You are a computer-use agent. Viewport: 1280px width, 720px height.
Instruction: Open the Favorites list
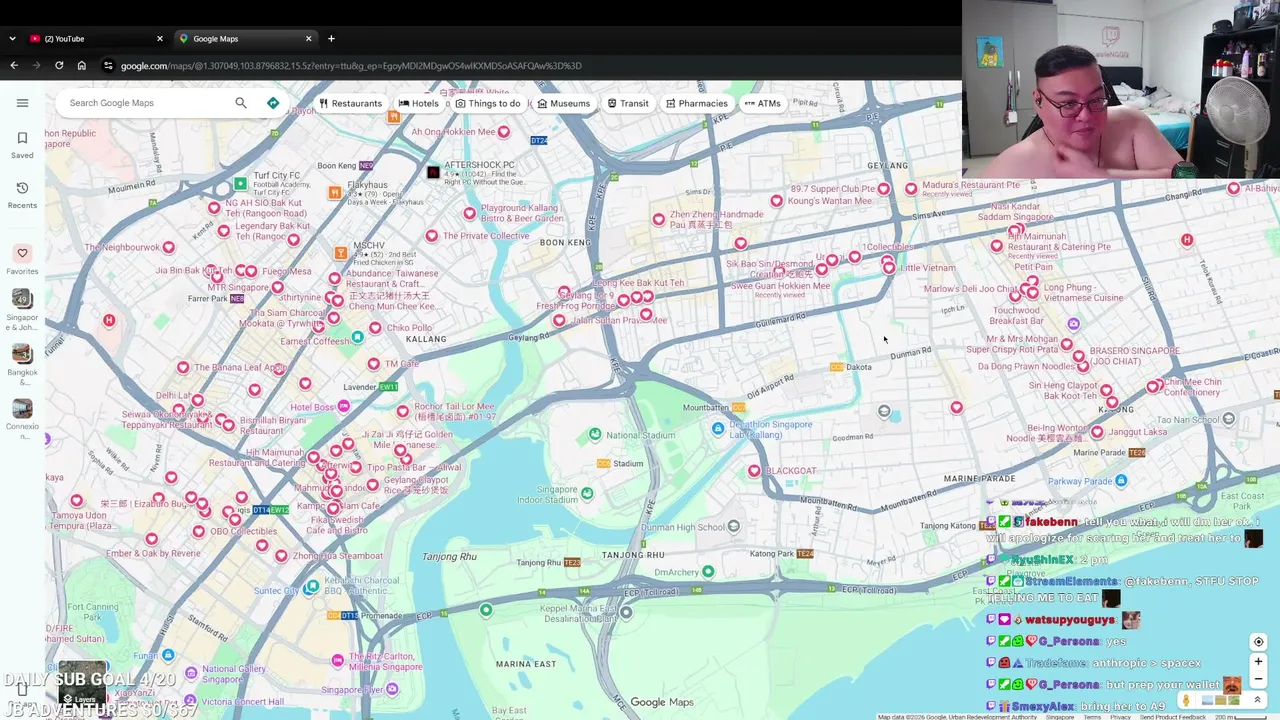[x=22, y=259]
